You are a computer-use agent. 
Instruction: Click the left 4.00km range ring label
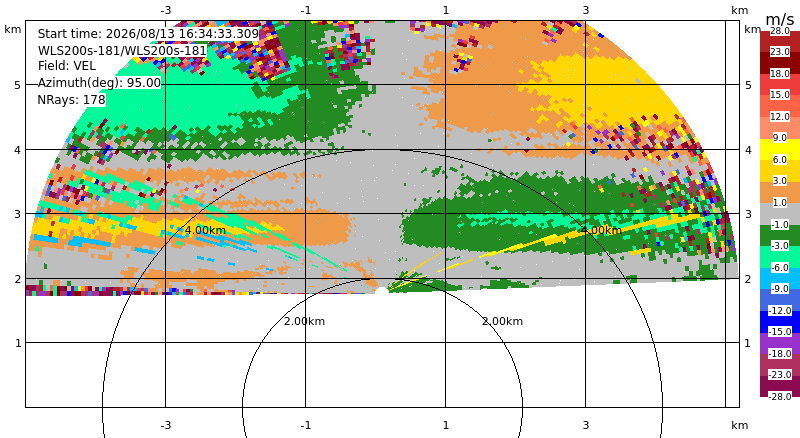[205, 230]
